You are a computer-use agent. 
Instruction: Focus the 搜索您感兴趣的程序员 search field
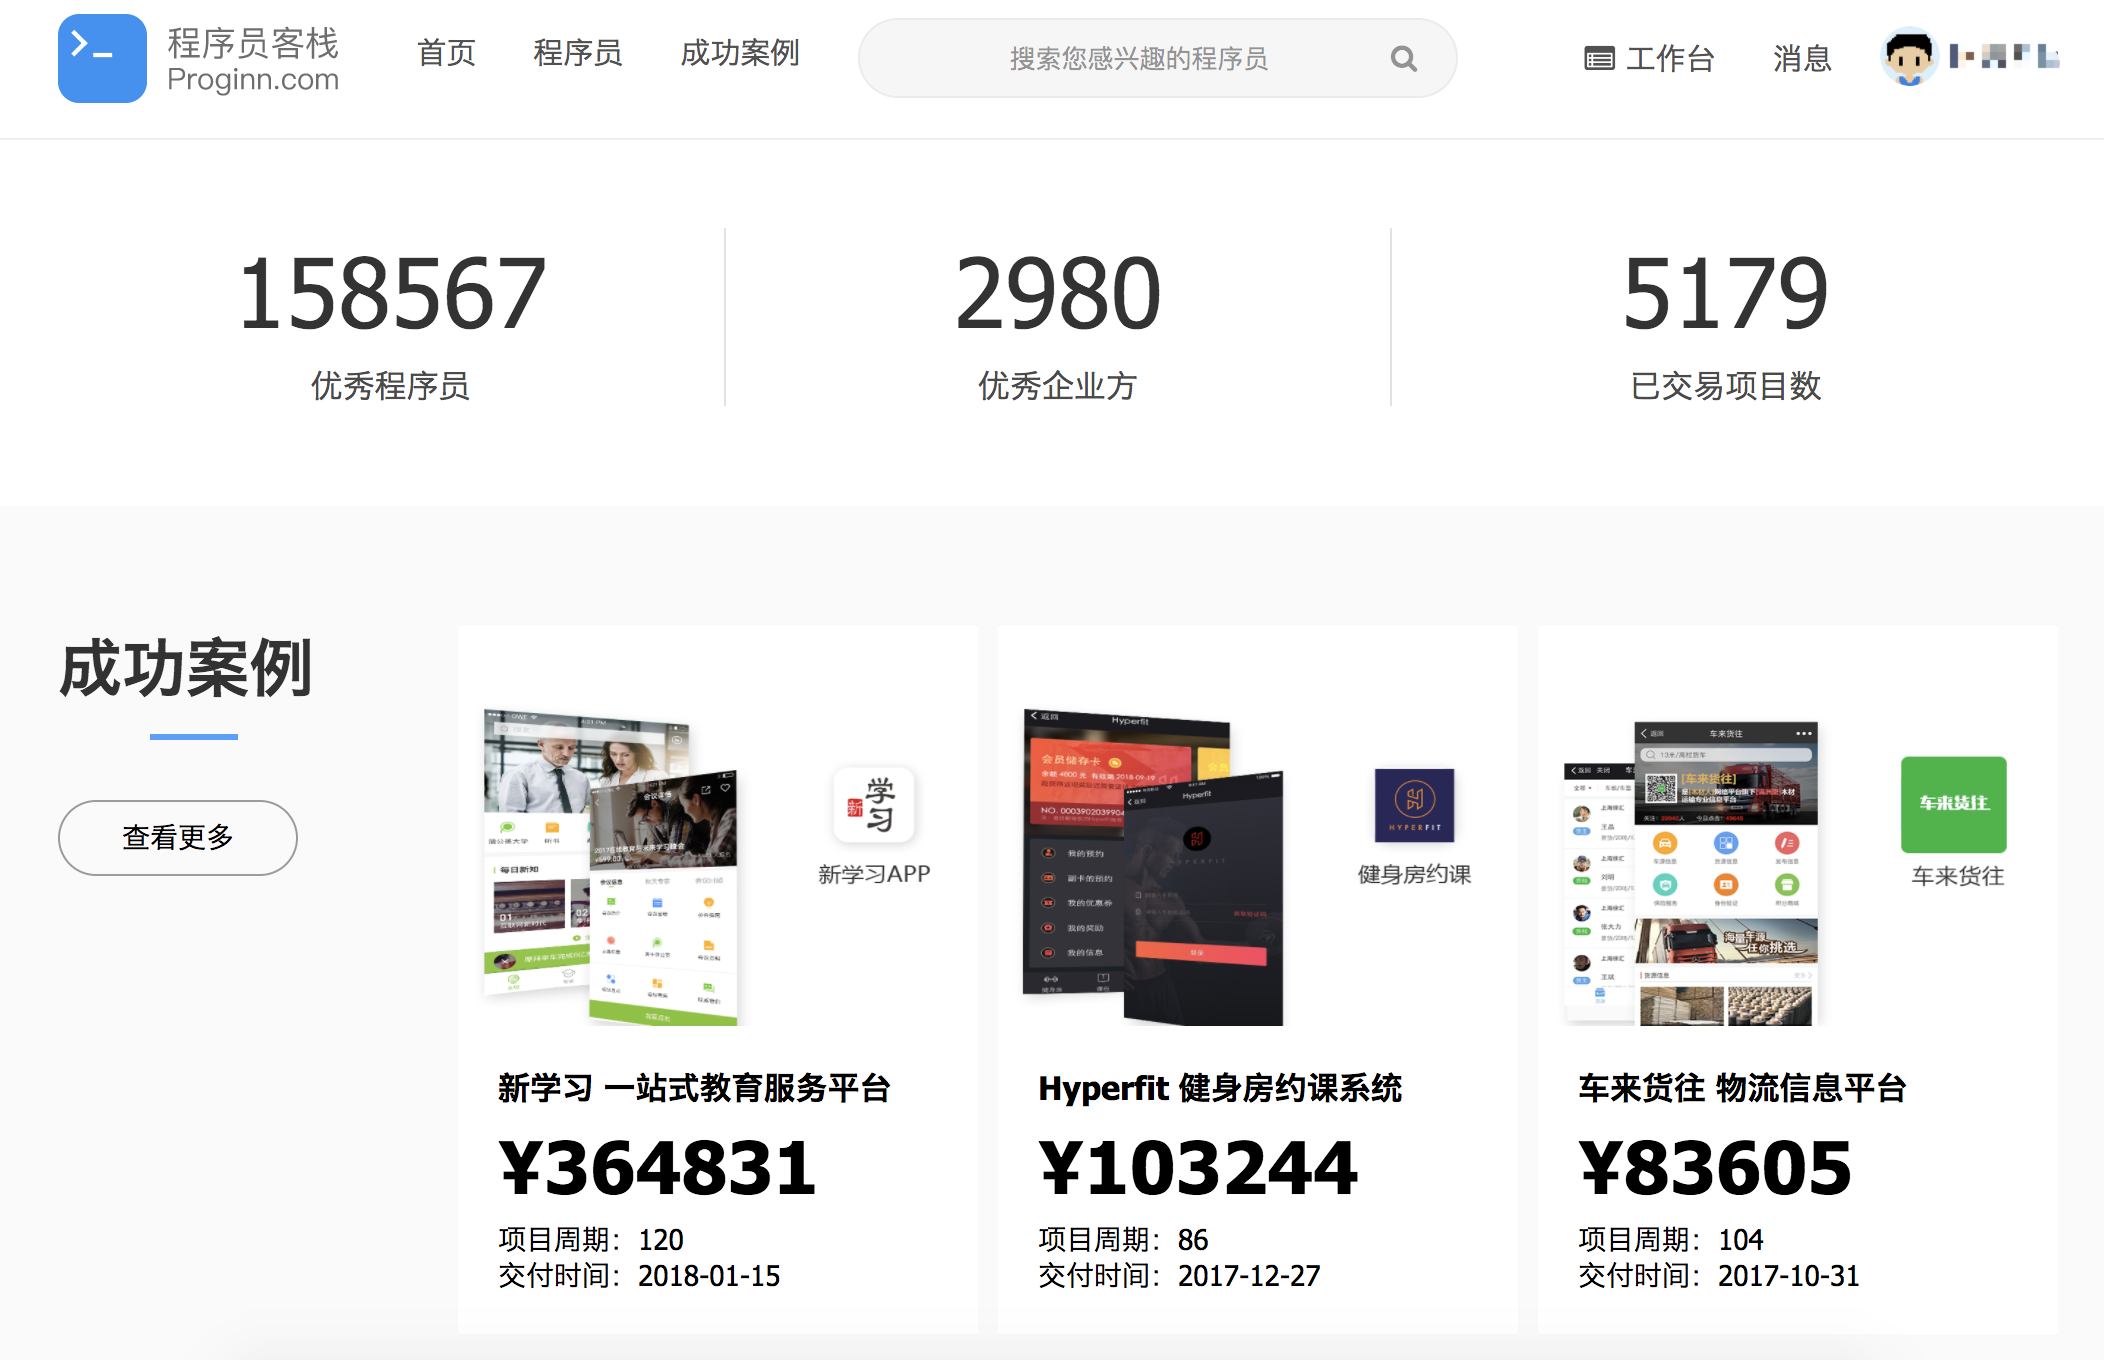pos(1138,59)
